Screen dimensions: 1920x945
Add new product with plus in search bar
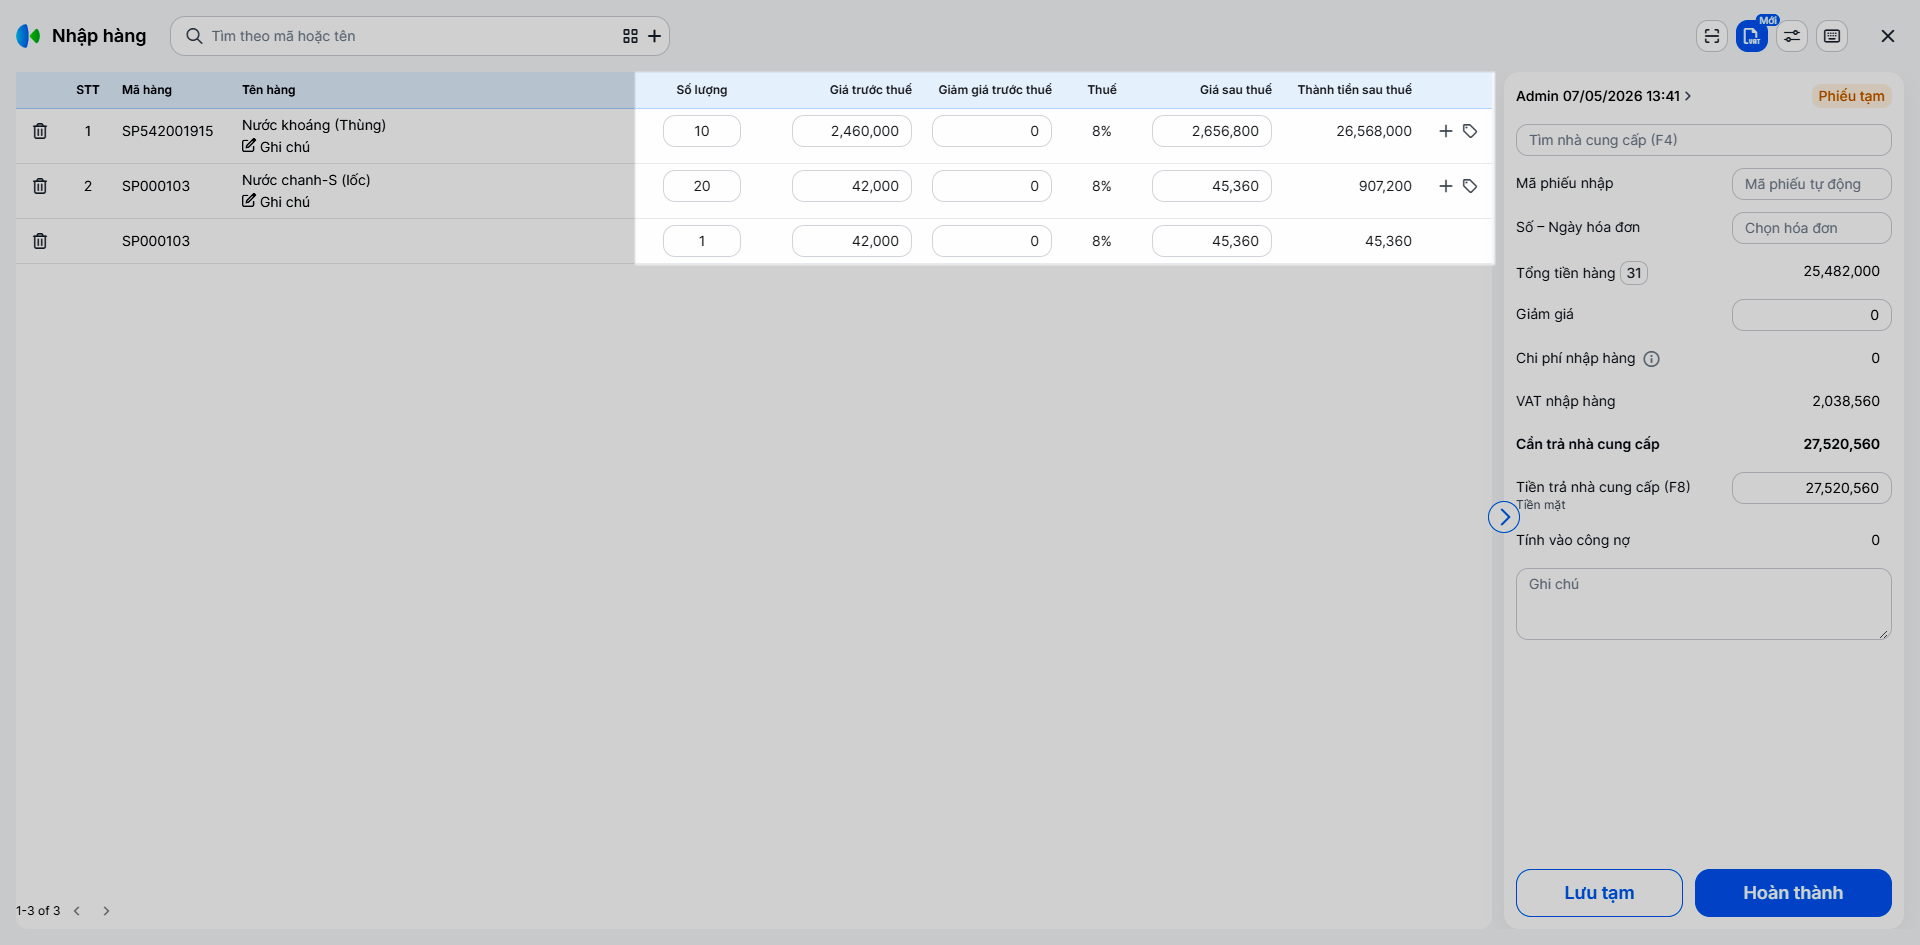pyautogui.click(x=654, y=36)
